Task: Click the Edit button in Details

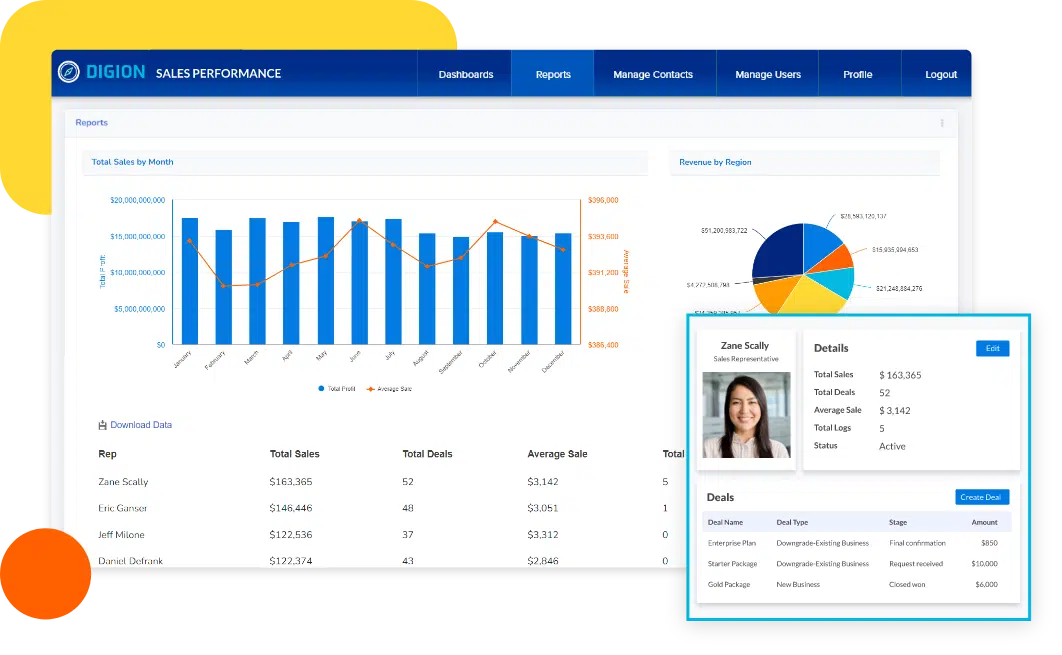Action: click(992, 348)
